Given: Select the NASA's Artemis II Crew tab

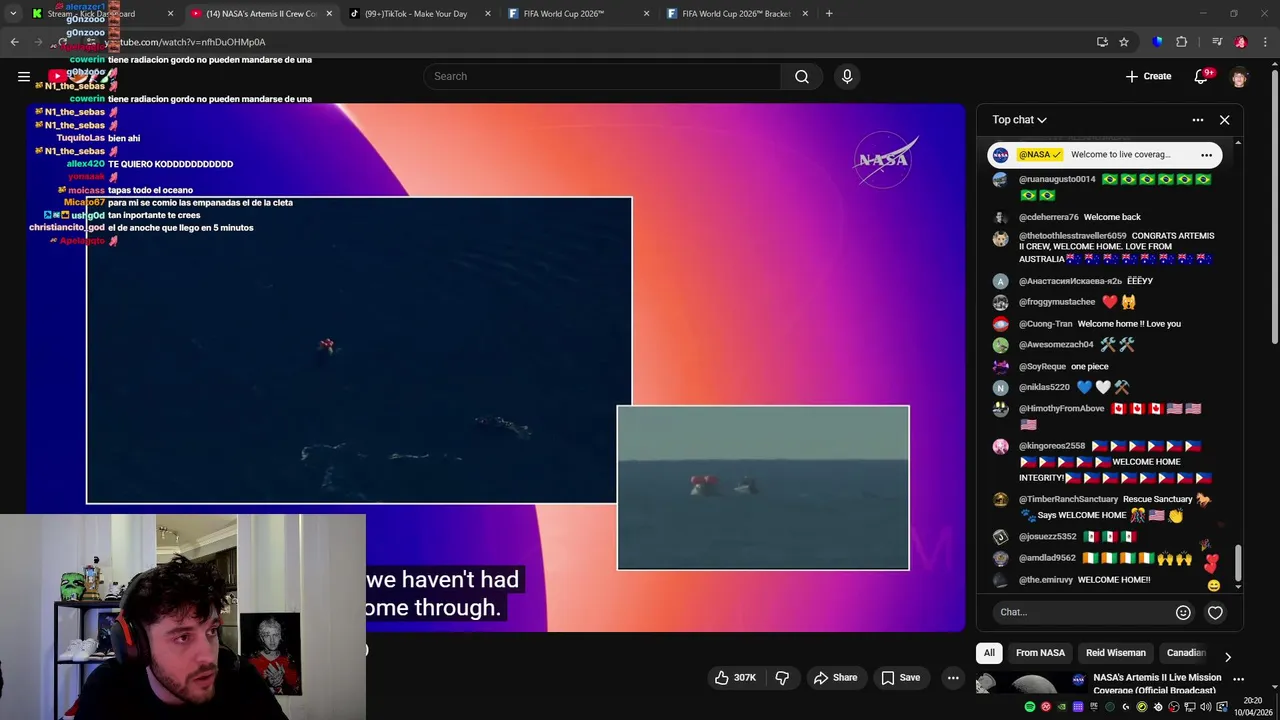Looking at the screenshot, I should [x=262, y=14].
